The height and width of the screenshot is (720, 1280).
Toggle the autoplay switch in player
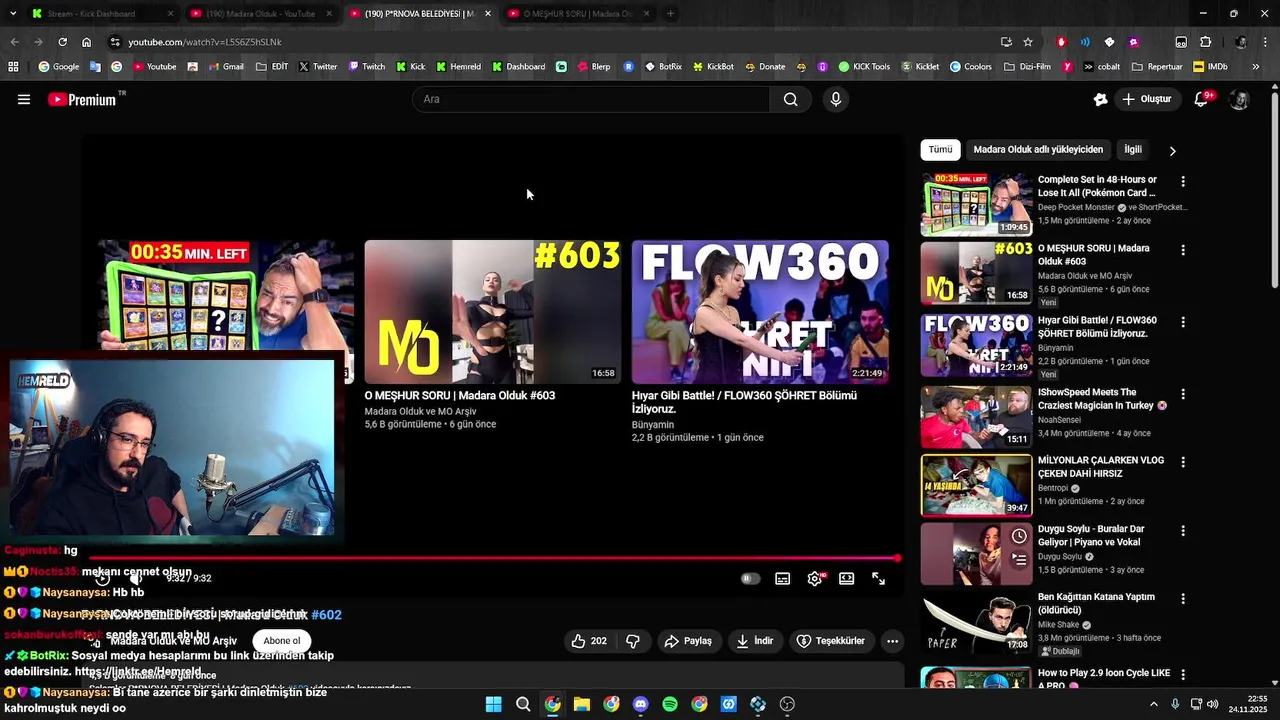tap(750, 578)
